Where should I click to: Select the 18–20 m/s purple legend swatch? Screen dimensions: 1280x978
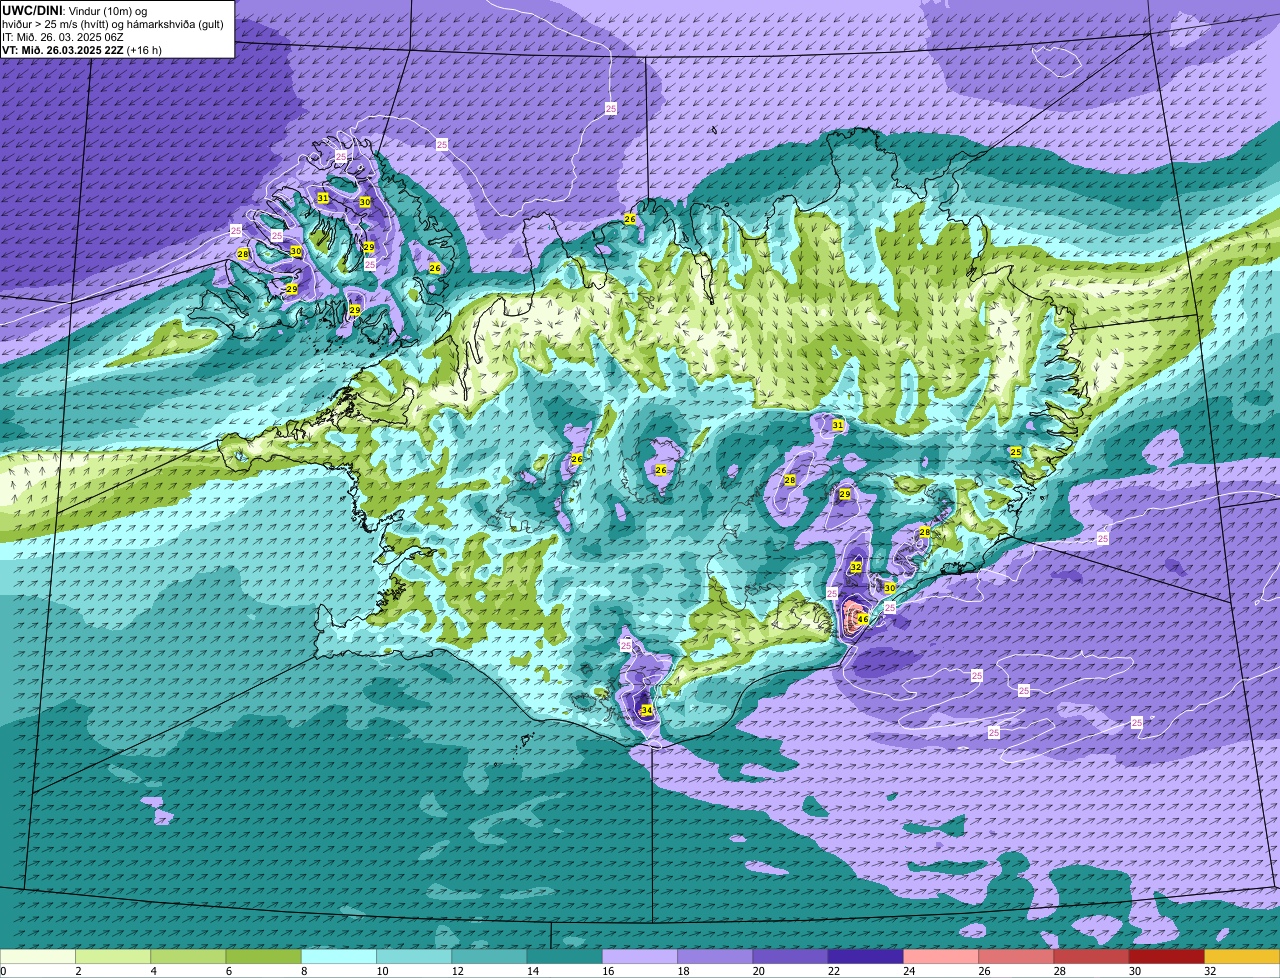715,956
